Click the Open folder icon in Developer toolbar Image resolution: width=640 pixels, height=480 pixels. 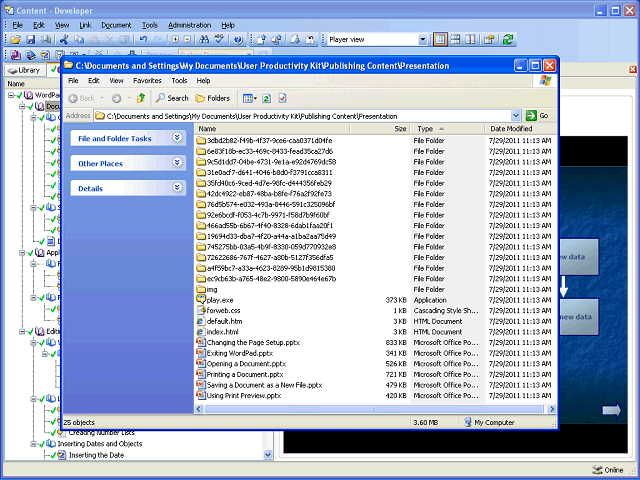(16, 40)
